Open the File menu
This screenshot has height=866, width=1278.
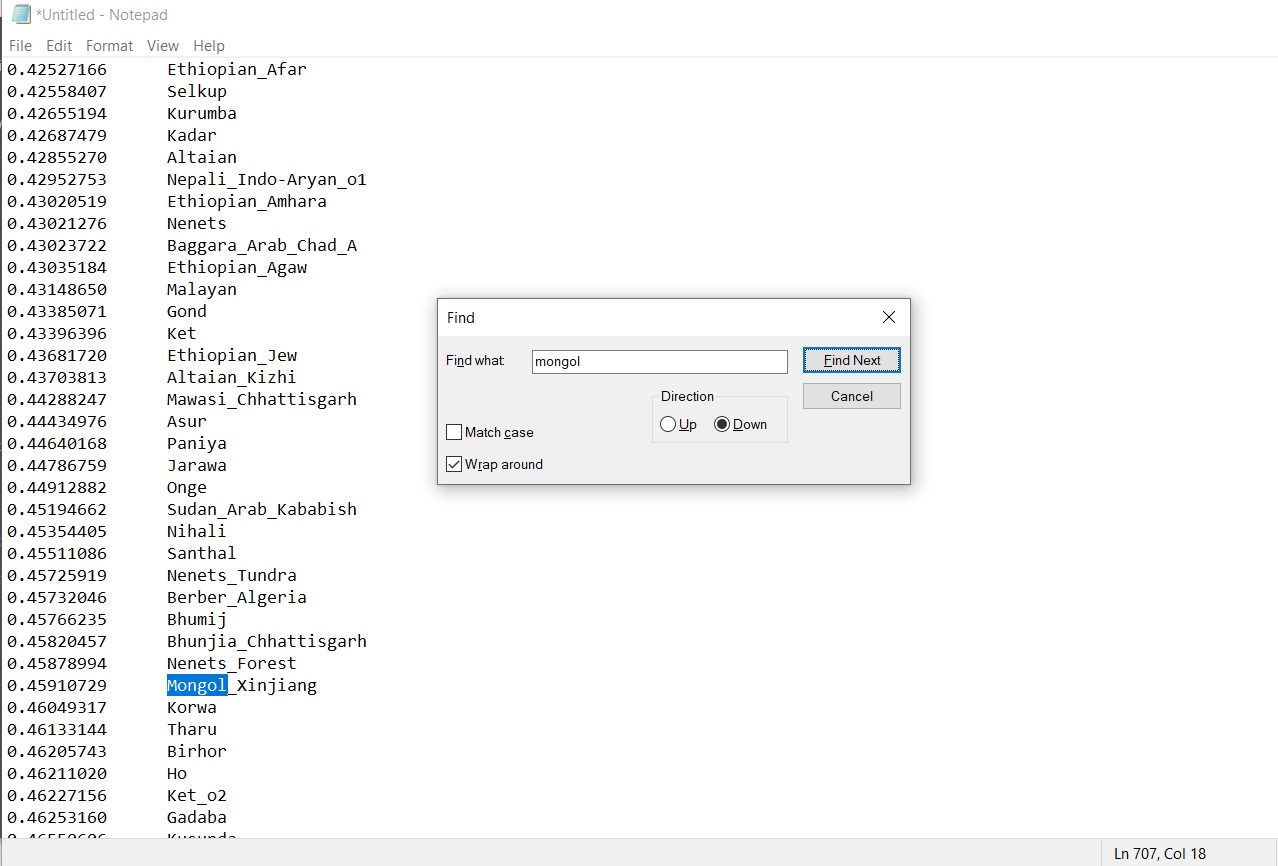[x=20, y=46]
